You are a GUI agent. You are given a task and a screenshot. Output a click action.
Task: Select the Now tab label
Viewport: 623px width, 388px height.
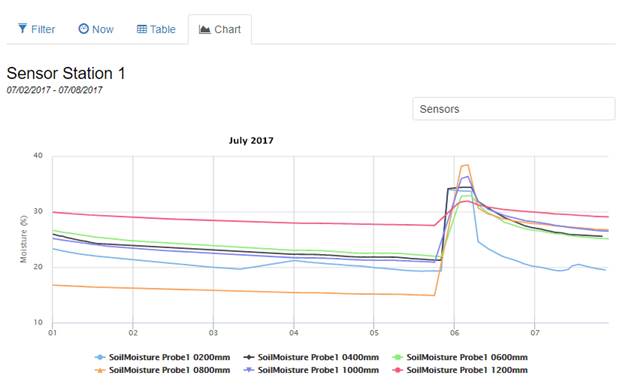pyautogui.click(x=103, y=29)
